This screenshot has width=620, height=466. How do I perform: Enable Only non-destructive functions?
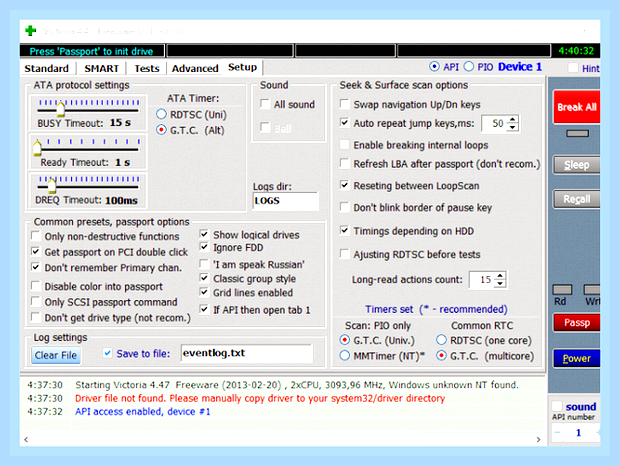pyautogui.click(x=36, y=236)
